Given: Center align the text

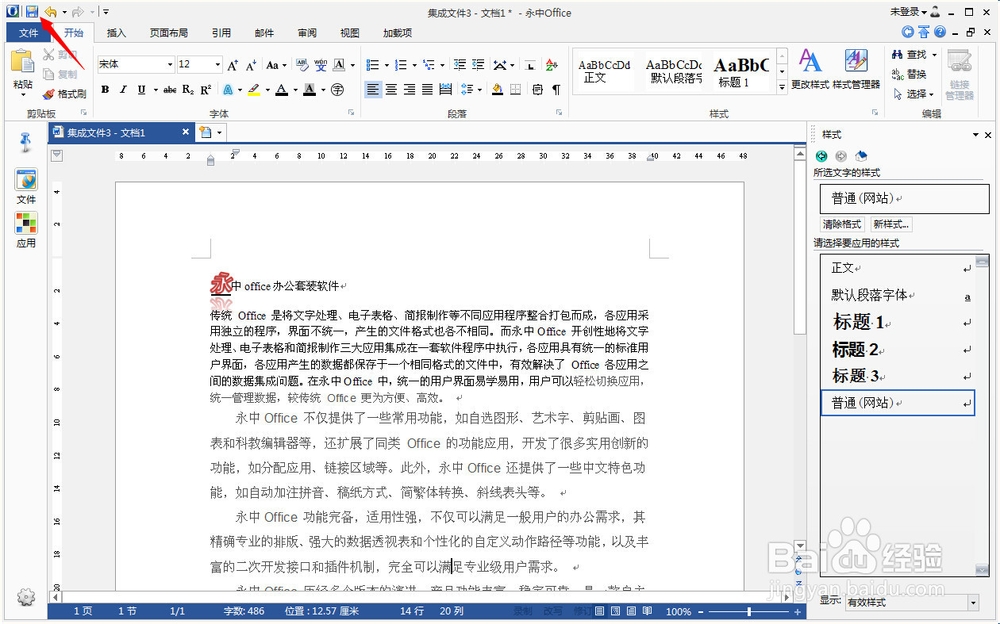Looking at the screenshot, I should coord(392,90).
